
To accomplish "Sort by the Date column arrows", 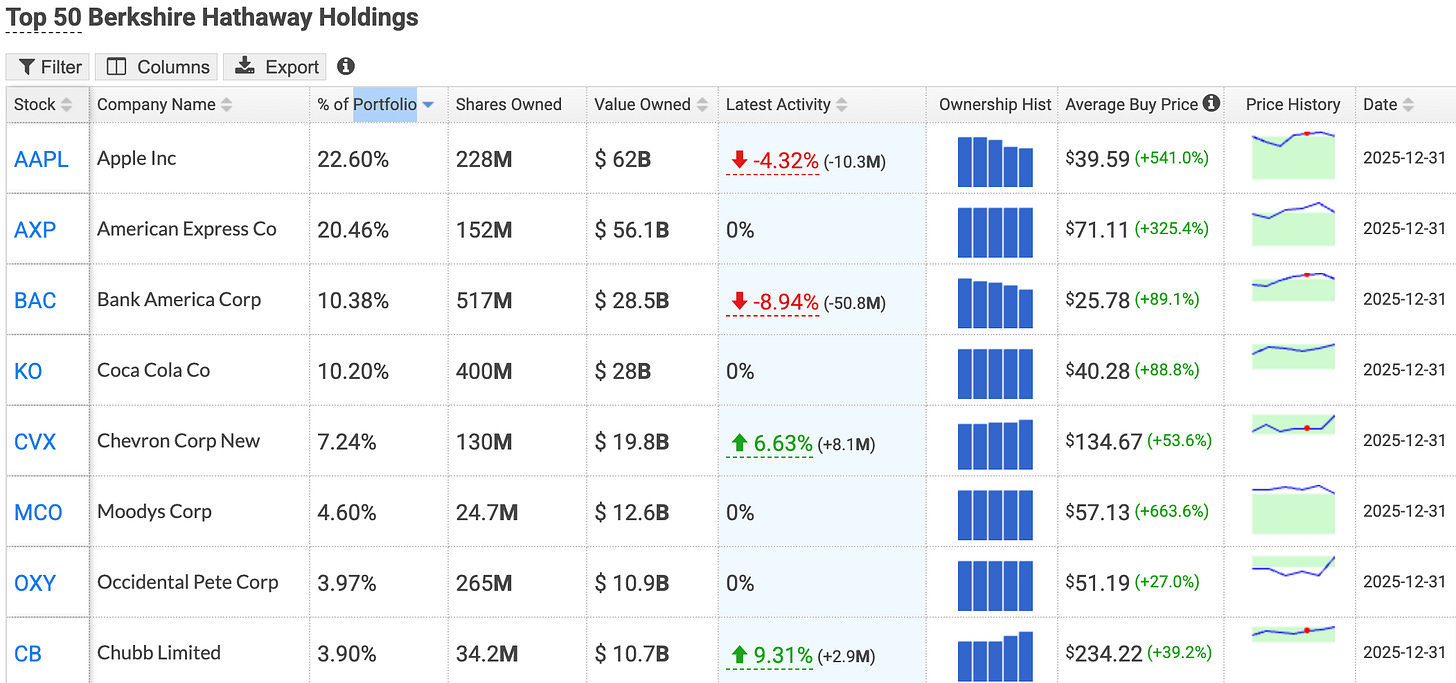I will [x=1408, y=105].
